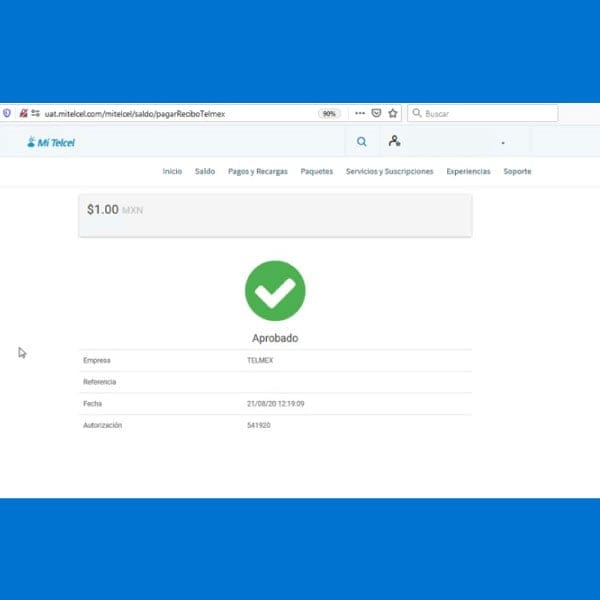Open the page actions three-dots menu

tap(360, 113)
